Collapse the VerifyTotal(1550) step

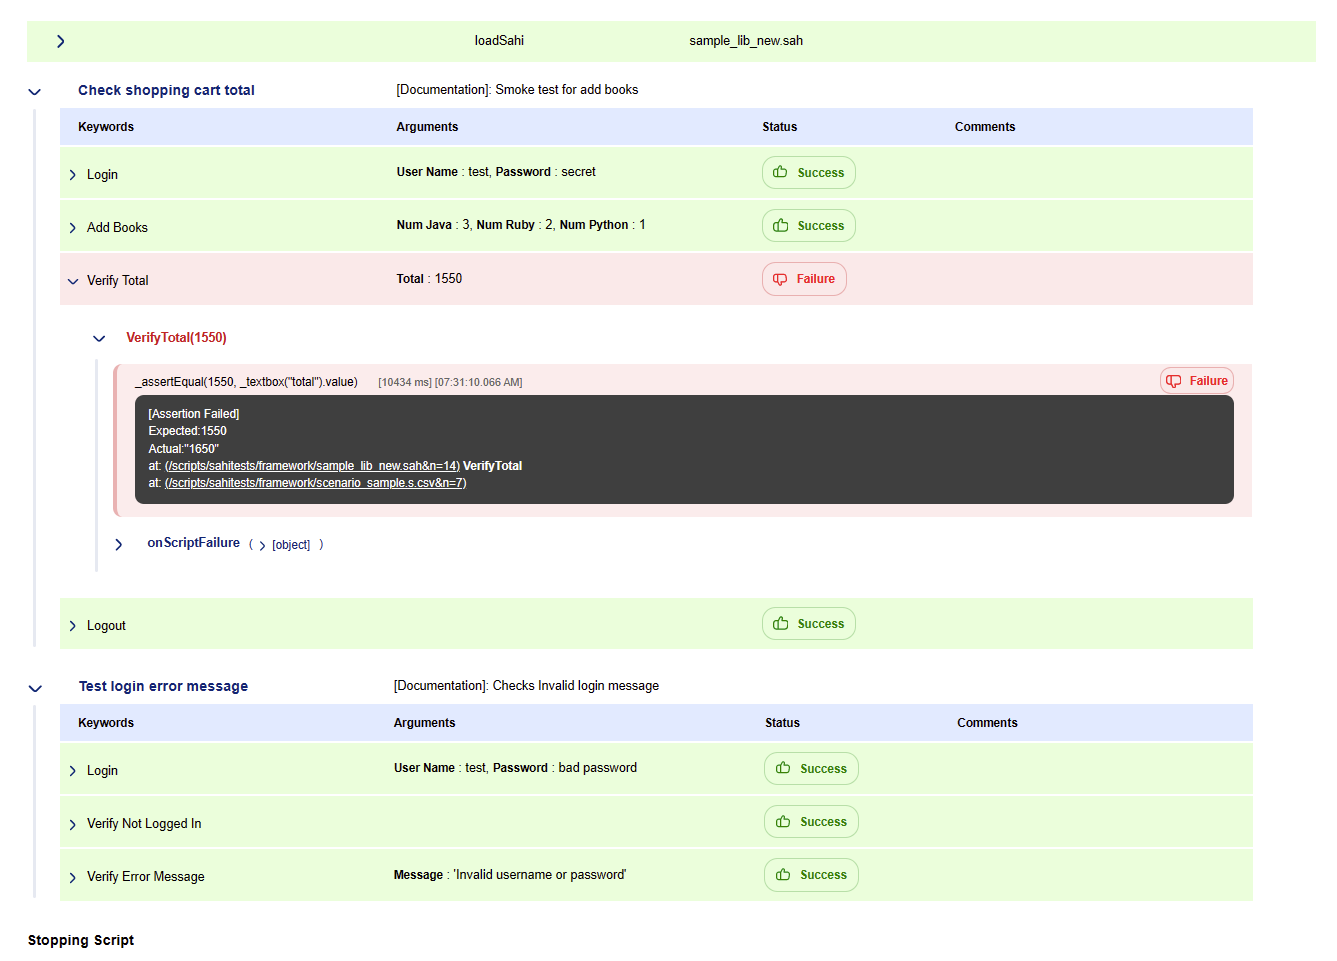(x=99, y=338)
